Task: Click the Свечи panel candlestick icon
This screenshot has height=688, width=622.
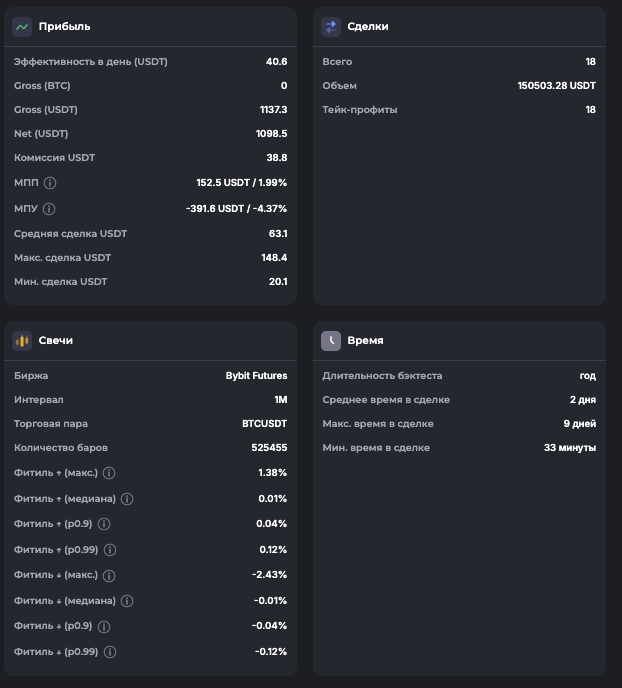Action: 22,341
